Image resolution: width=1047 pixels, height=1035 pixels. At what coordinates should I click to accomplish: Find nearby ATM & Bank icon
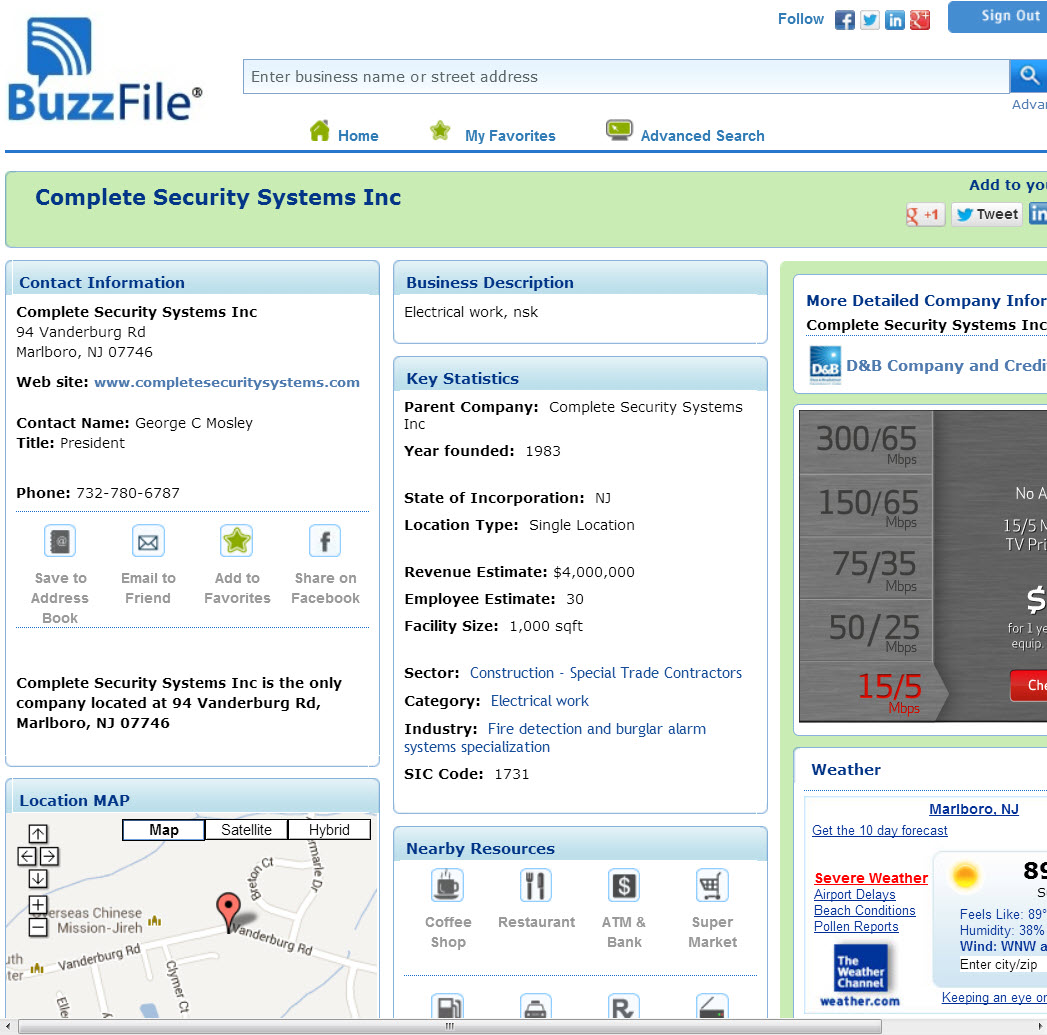coord(624,885)
